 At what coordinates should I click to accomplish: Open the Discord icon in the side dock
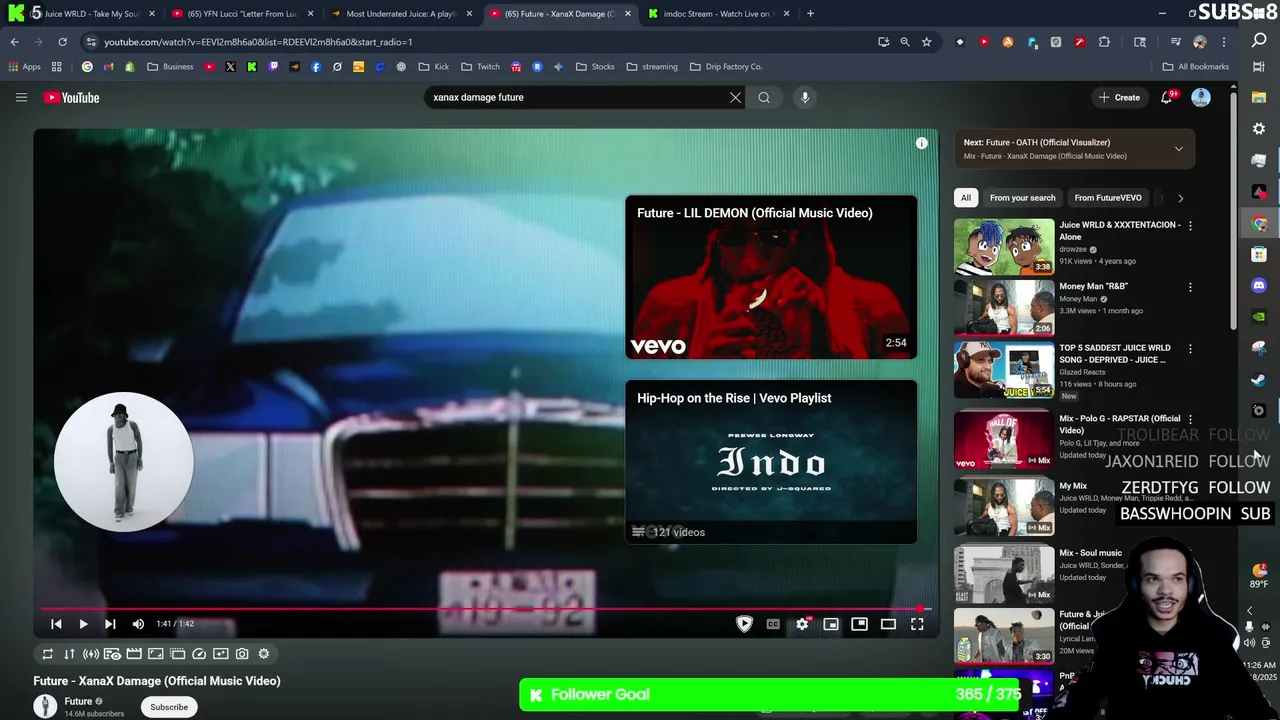[1259, 286]
